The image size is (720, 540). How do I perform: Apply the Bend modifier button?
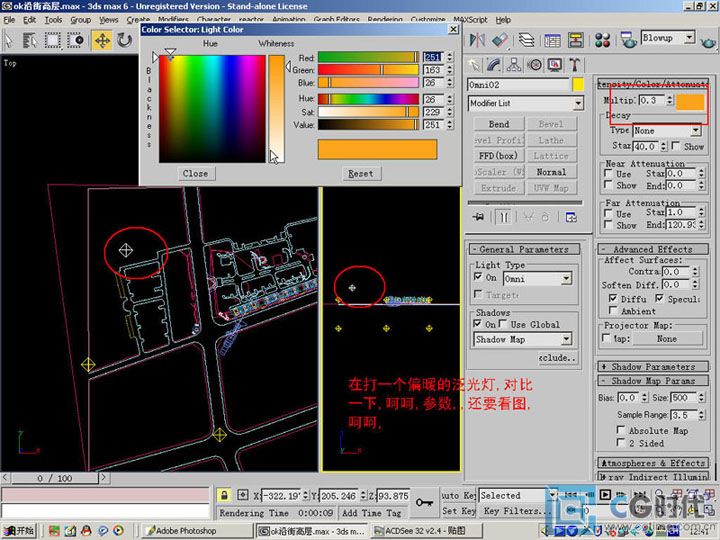pyautogui.click(x=499, y=124)
